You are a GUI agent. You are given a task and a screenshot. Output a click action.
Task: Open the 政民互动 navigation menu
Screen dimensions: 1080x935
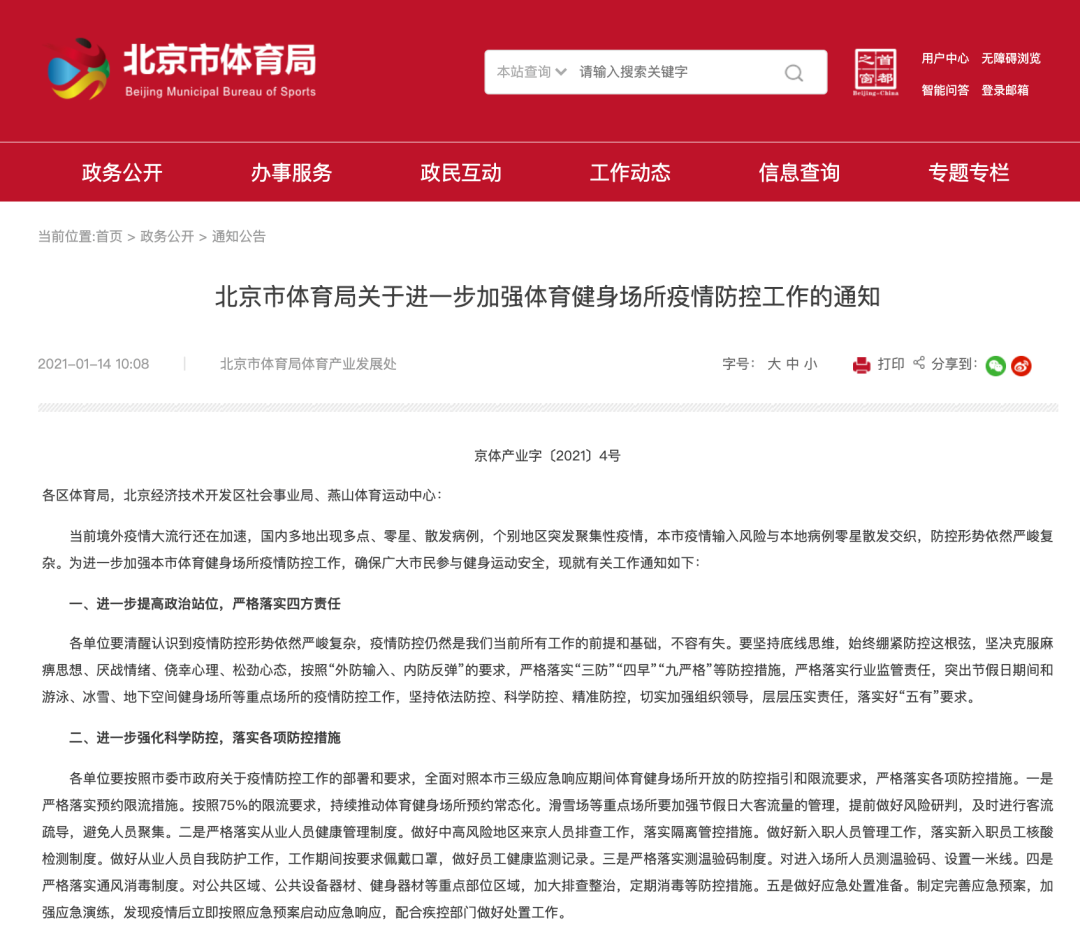point(461,172)
